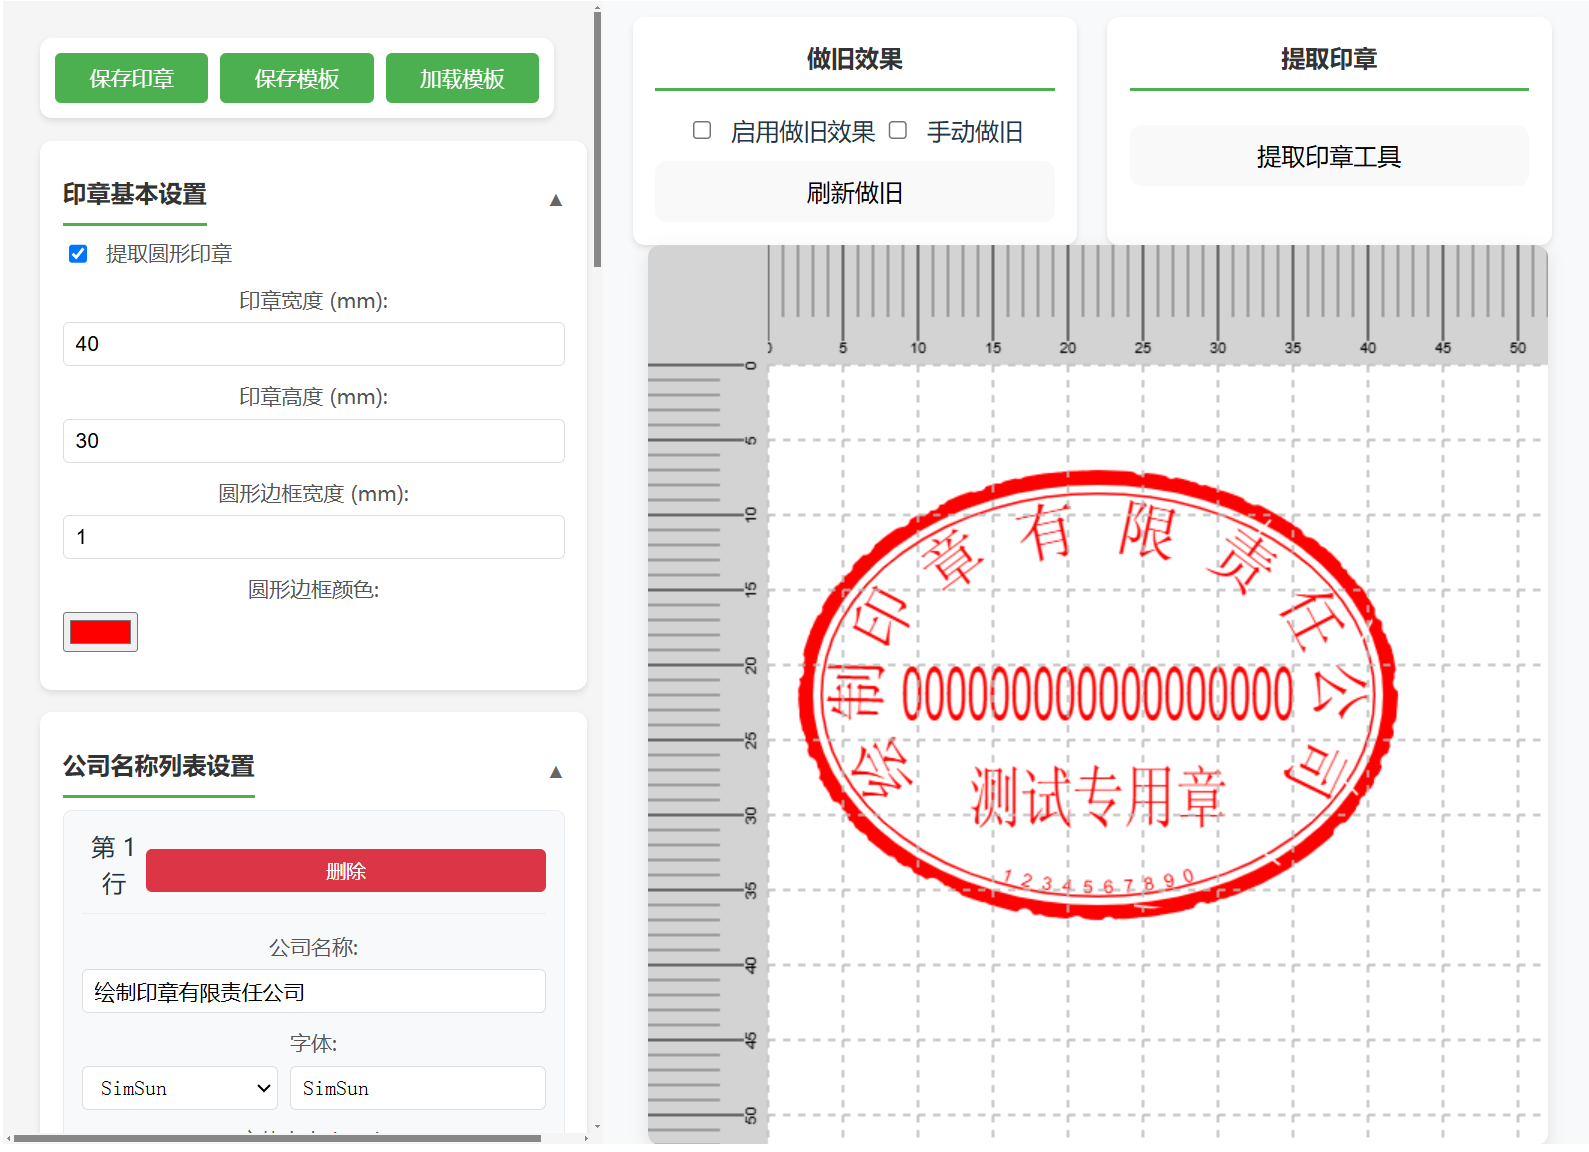1589x1152 pixels.
Task: Open the SimSun font dropdown
Action: [x=180, y=1088]
